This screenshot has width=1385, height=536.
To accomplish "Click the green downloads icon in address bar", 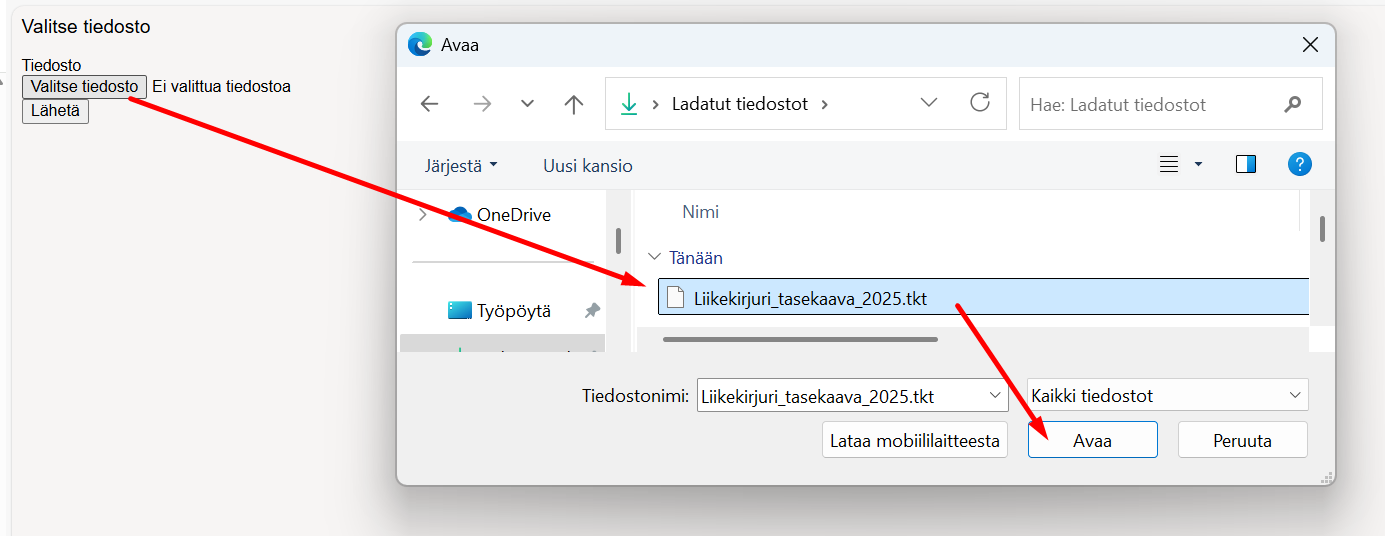I will [629, 104].
